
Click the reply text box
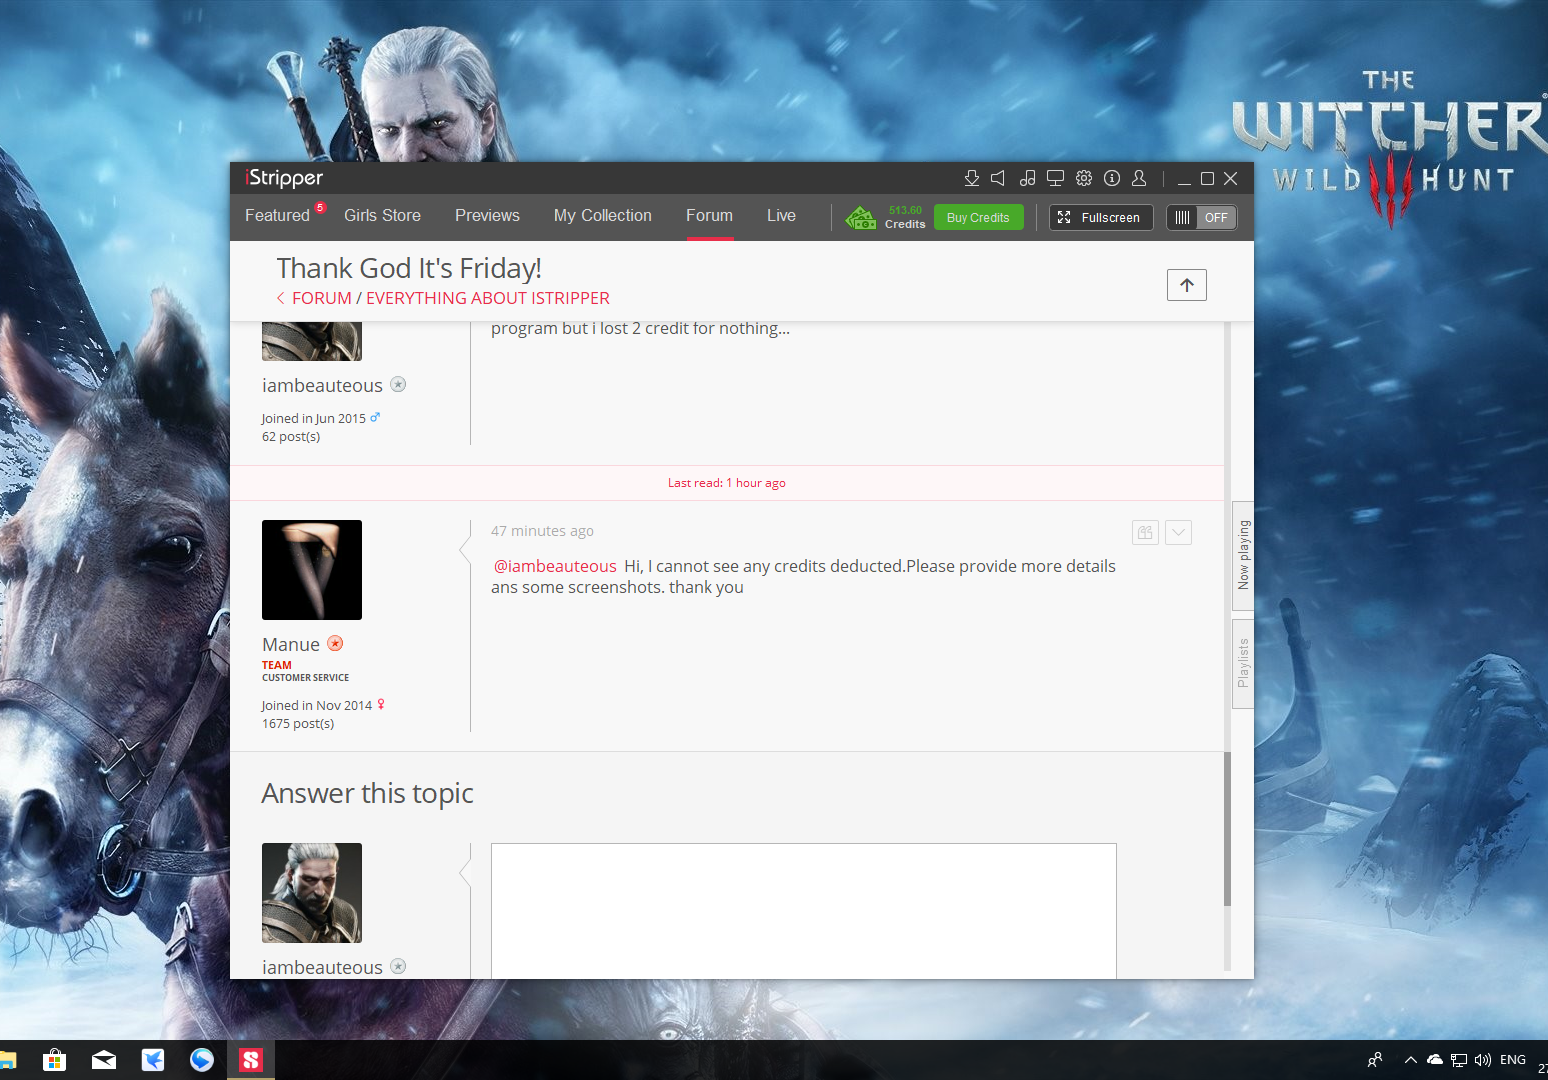[x=803, y=911]
